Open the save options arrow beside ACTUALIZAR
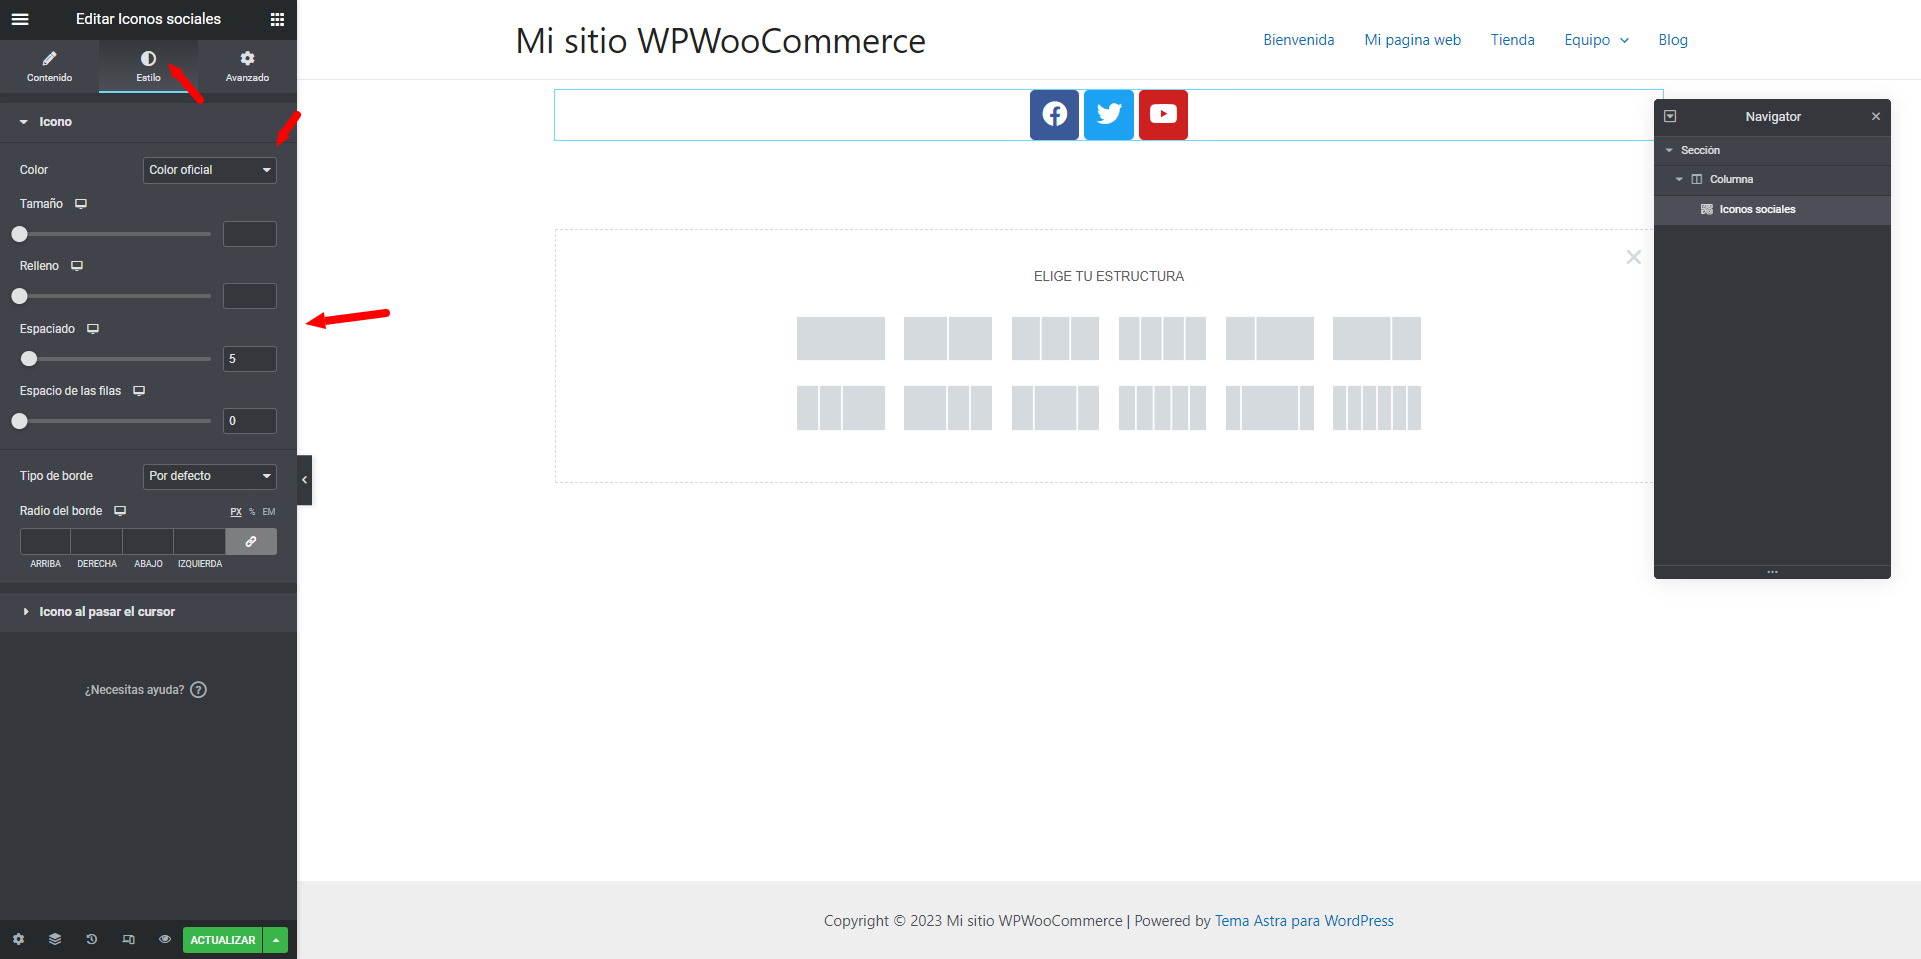This screenshot has width=1921, height=959. [x=276, y=940]
